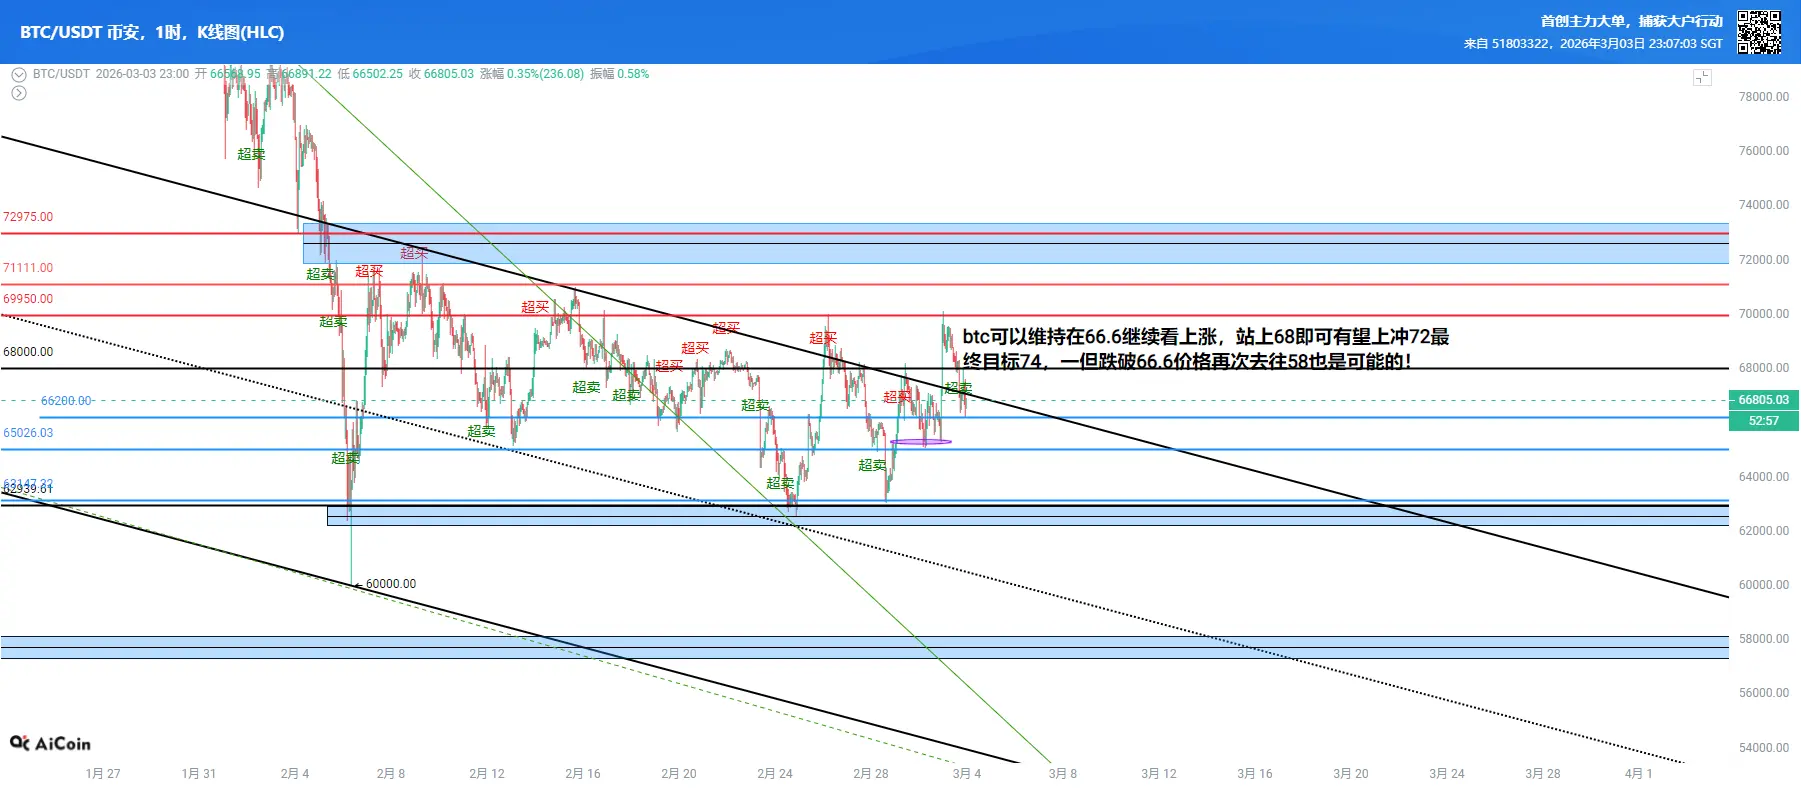This screenshot has width=1801, height=788.
Task: Click "58000.00" on the price axis
Action: [x=1764, y=639]
